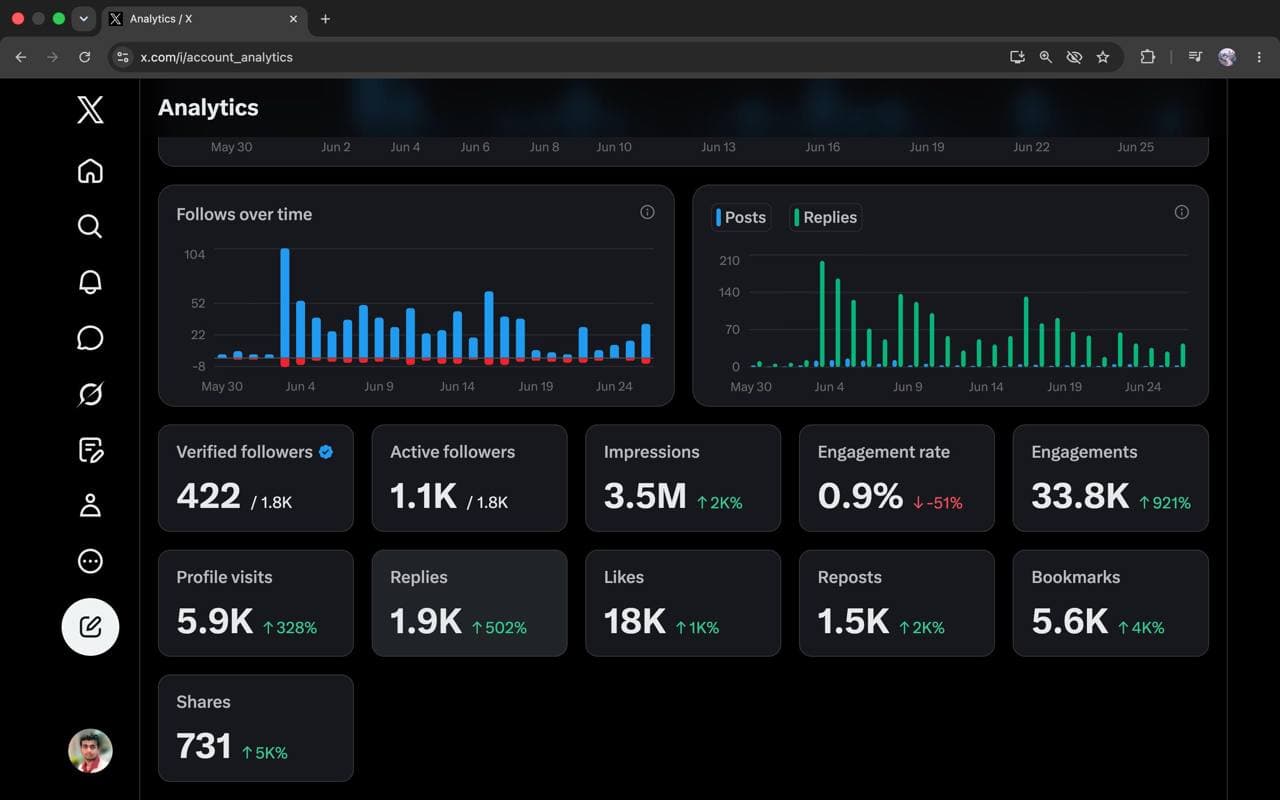Click the crossed-out eye icon in the address bar

1074,57
